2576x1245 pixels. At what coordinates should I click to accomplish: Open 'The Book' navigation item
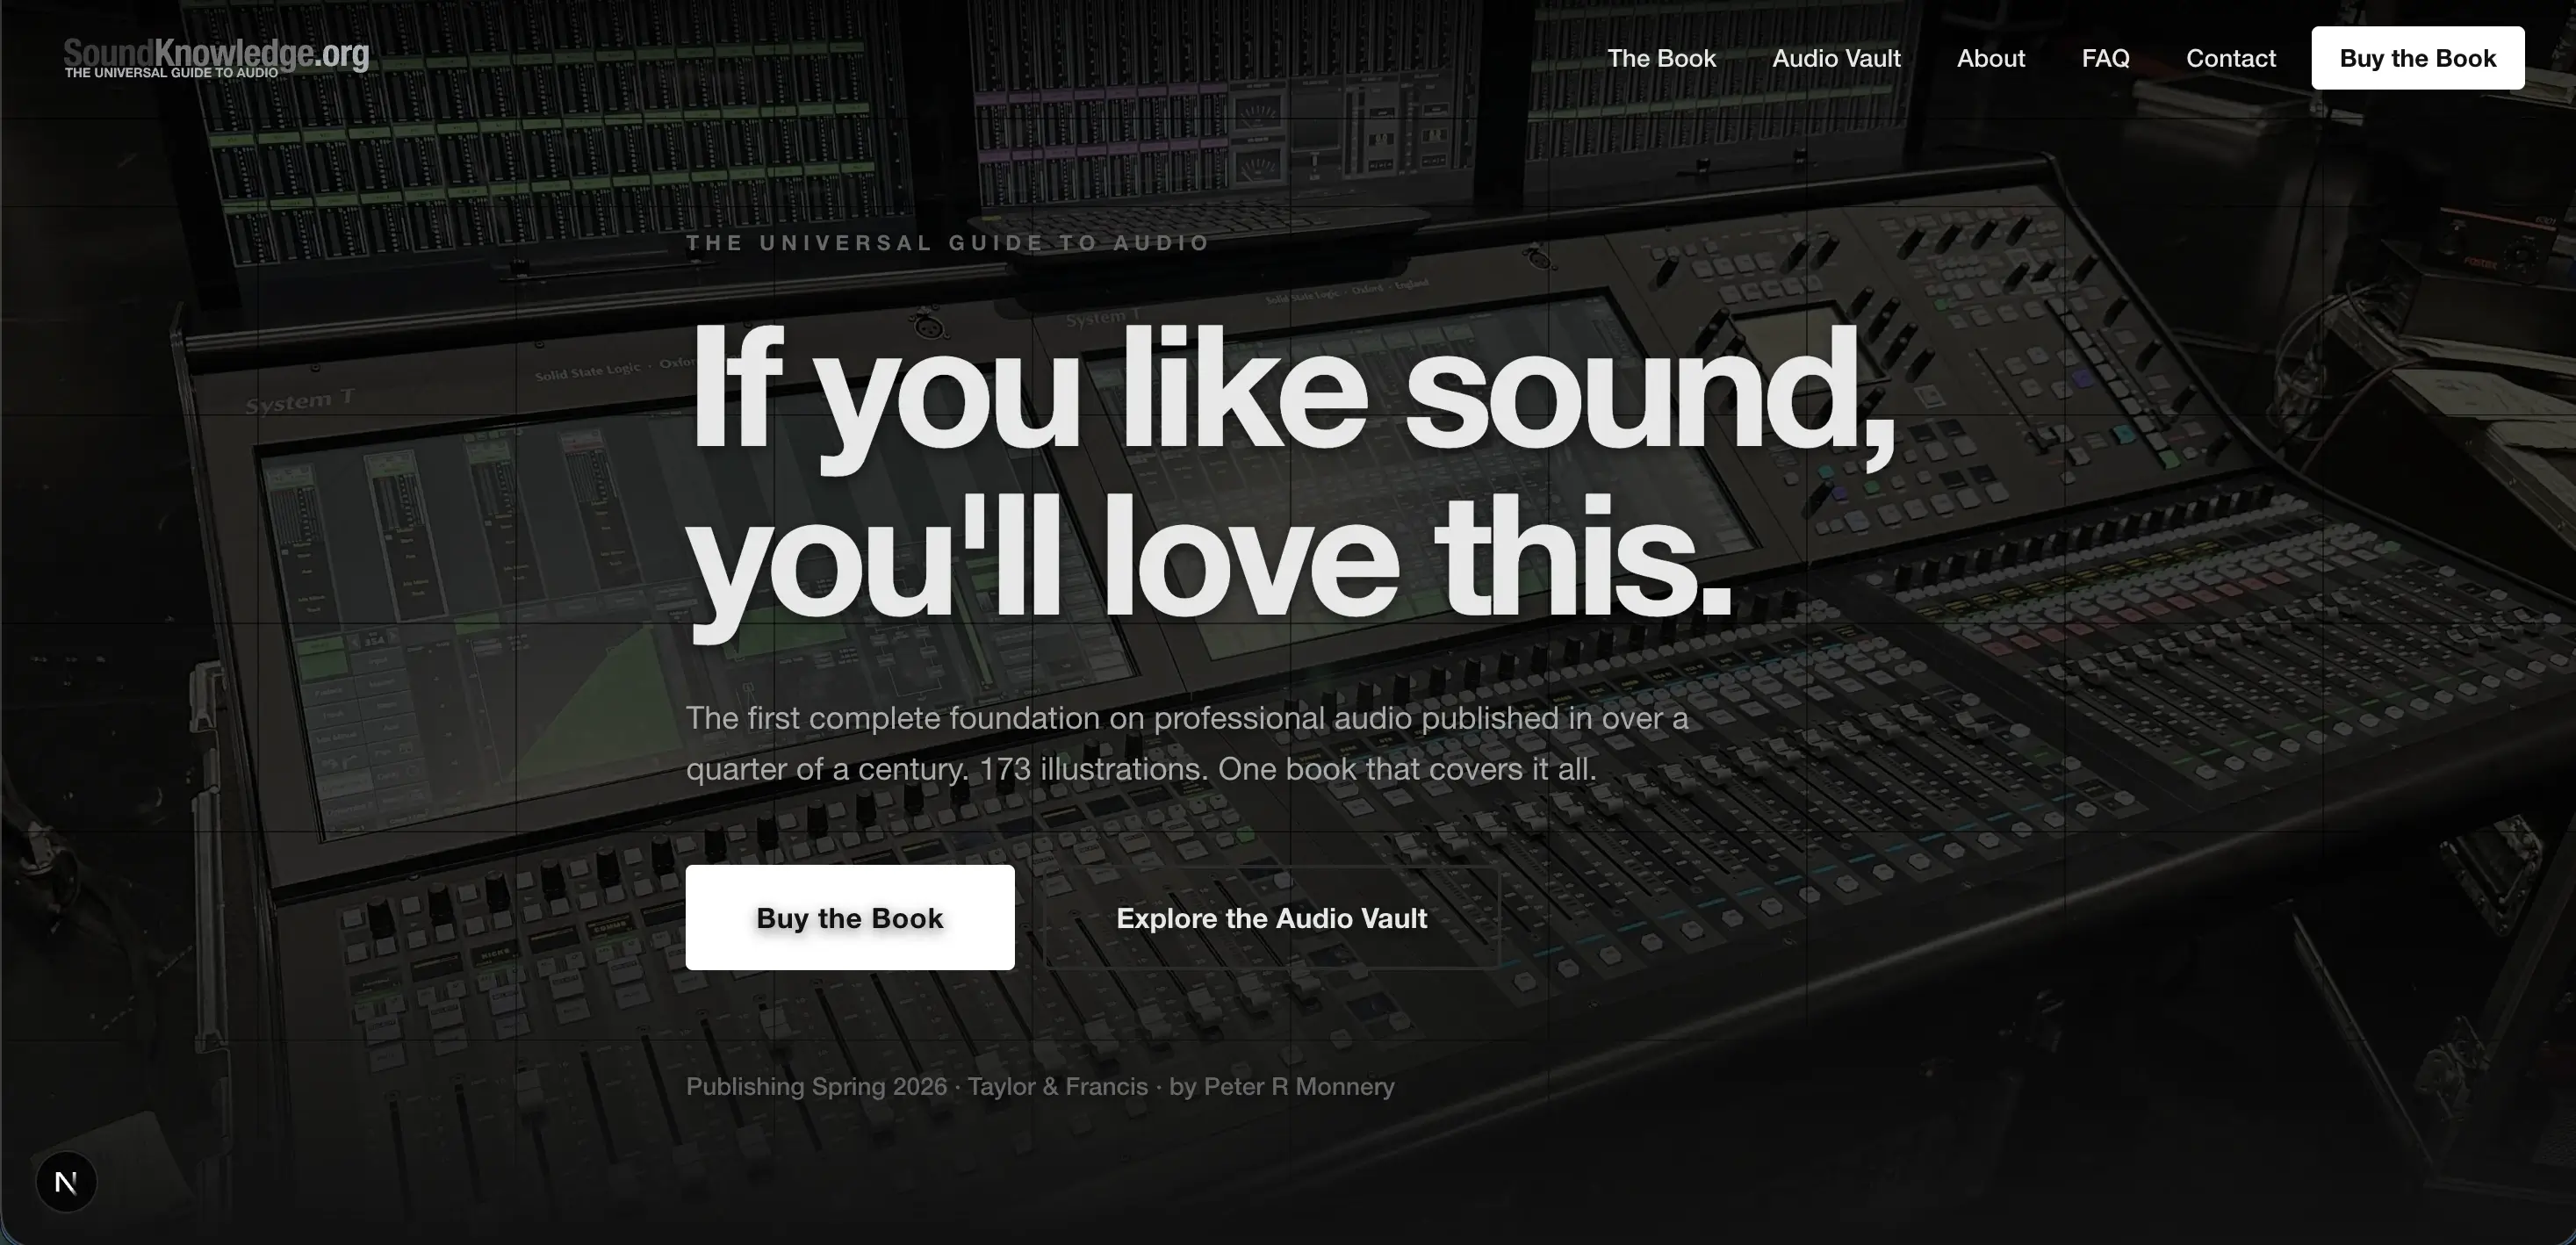(1661, 58)
